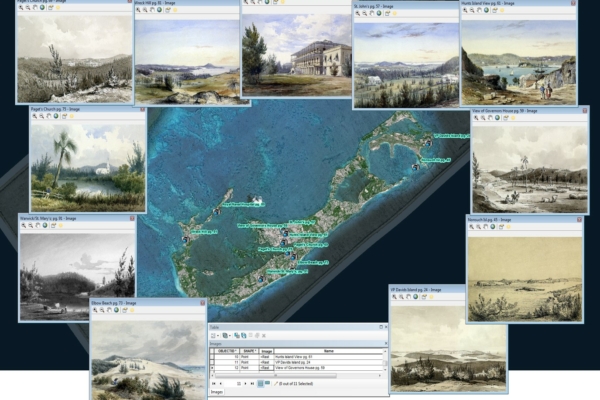Click zoom in icon in Elbow Beach window

[x=96, y=309]
